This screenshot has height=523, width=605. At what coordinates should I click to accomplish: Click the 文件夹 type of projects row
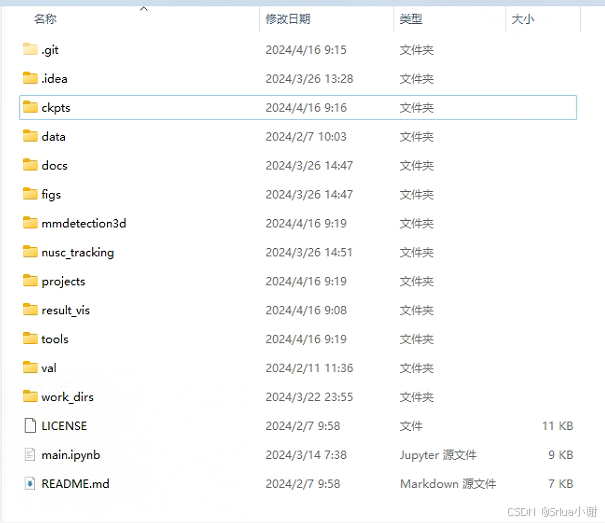[x=417, y=281]
